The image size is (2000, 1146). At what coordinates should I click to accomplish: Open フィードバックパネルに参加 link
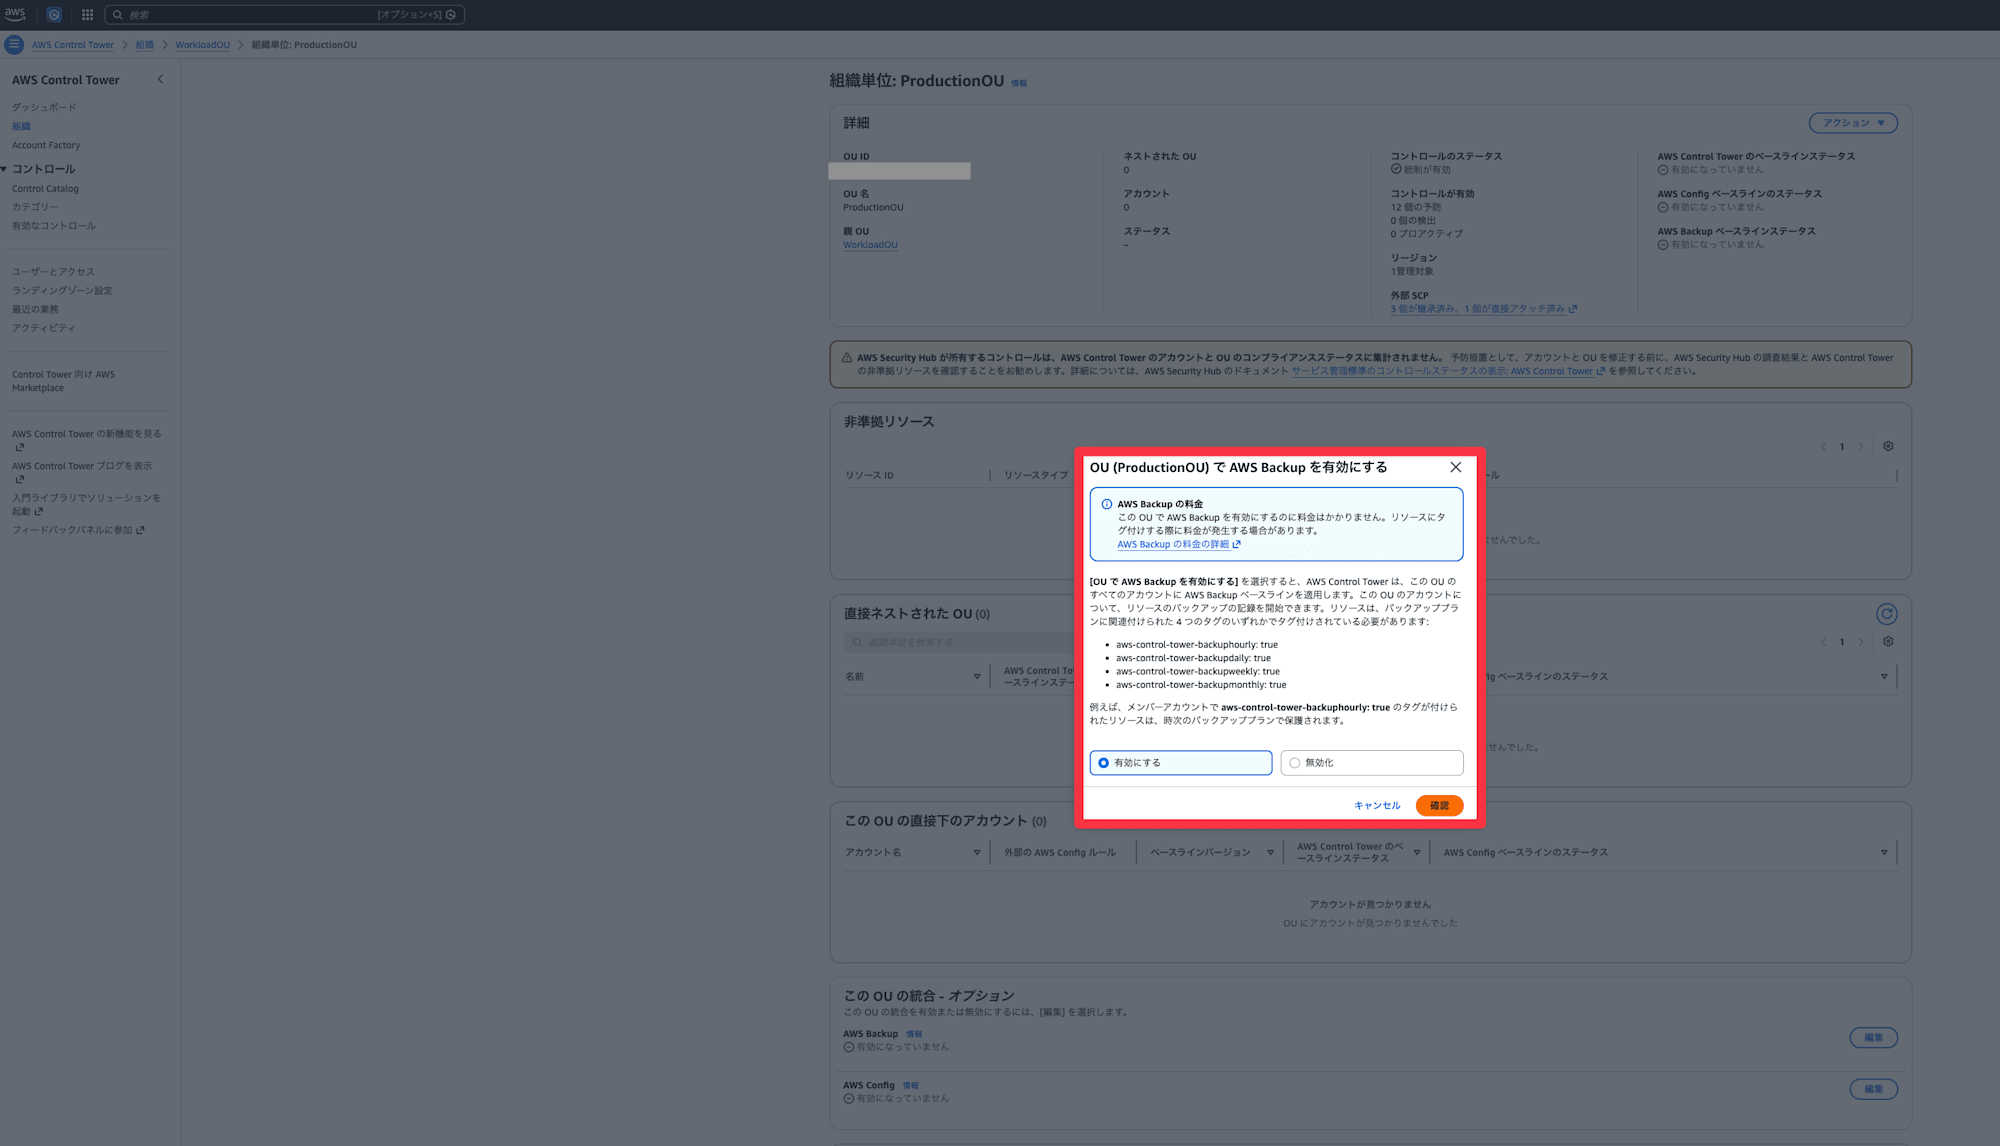point(78,530)
